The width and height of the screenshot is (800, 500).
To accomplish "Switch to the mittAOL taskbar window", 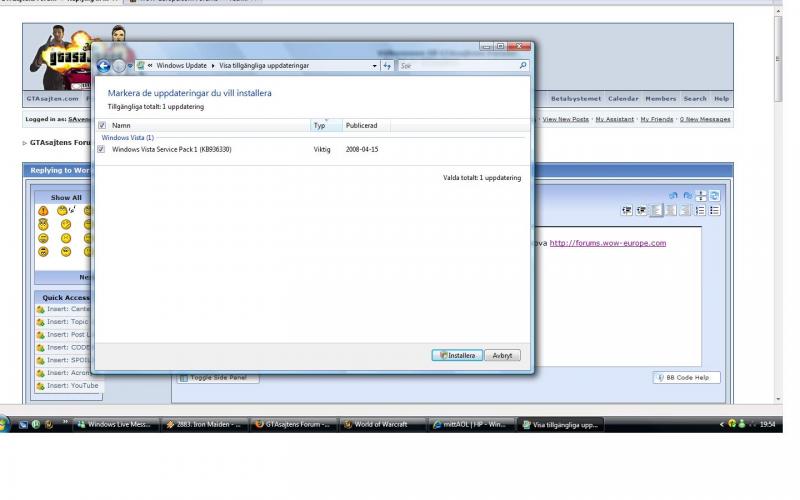I will 470,424.
